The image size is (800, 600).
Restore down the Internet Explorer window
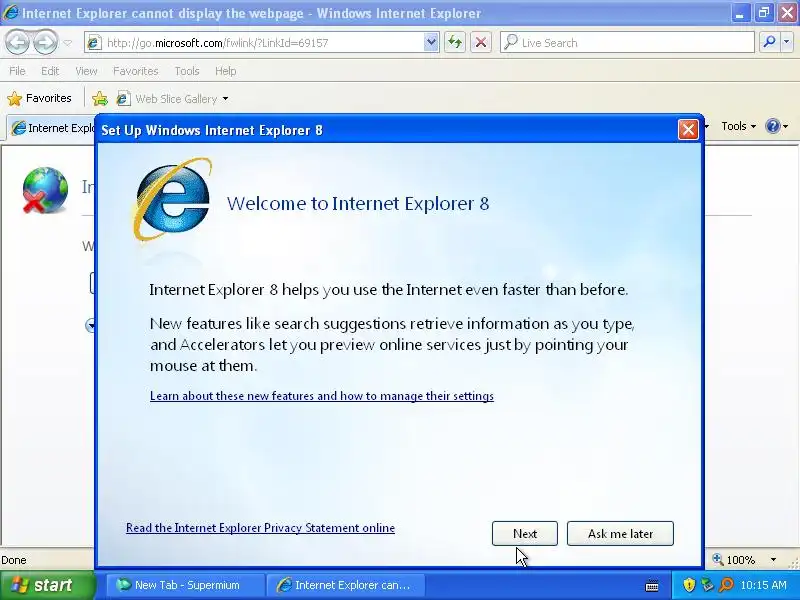point(763,13)
